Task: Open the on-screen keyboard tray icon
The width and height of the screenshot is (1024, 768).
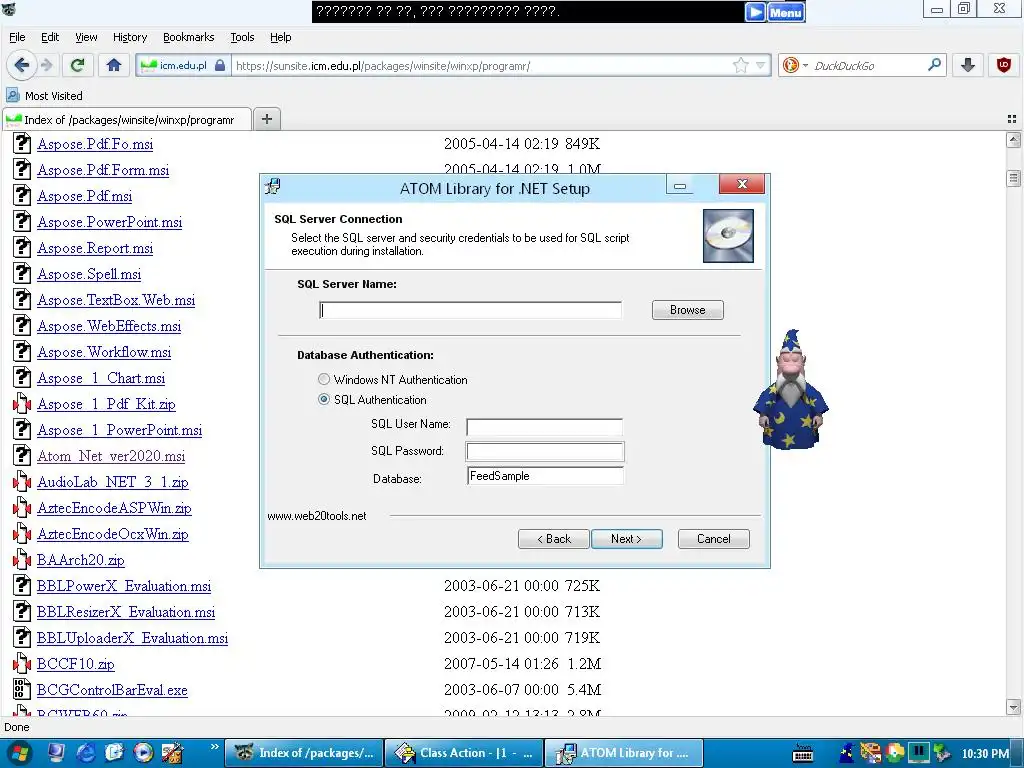Action: [x=802, y=753]
